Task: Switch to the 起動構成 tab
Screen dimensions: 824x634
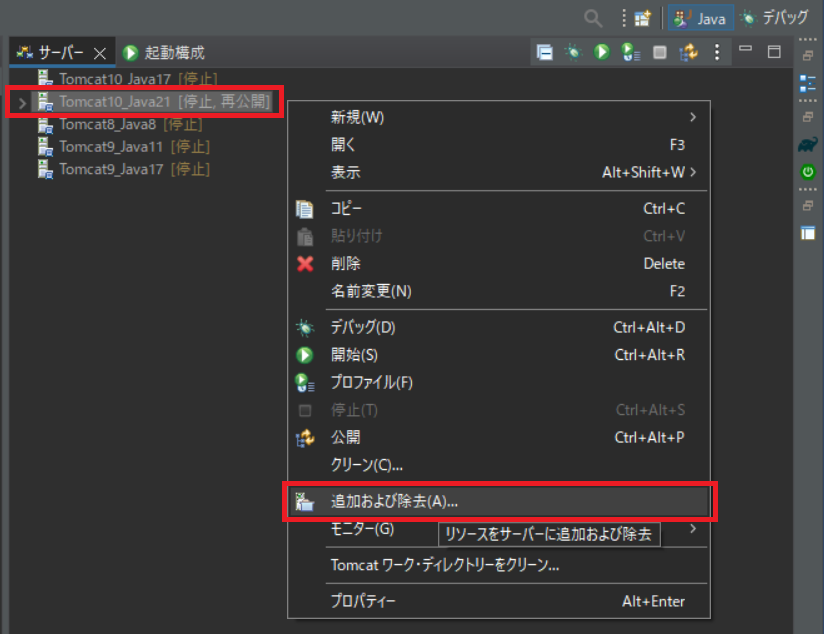Action: pyautogui.click(x=163, y=53)
